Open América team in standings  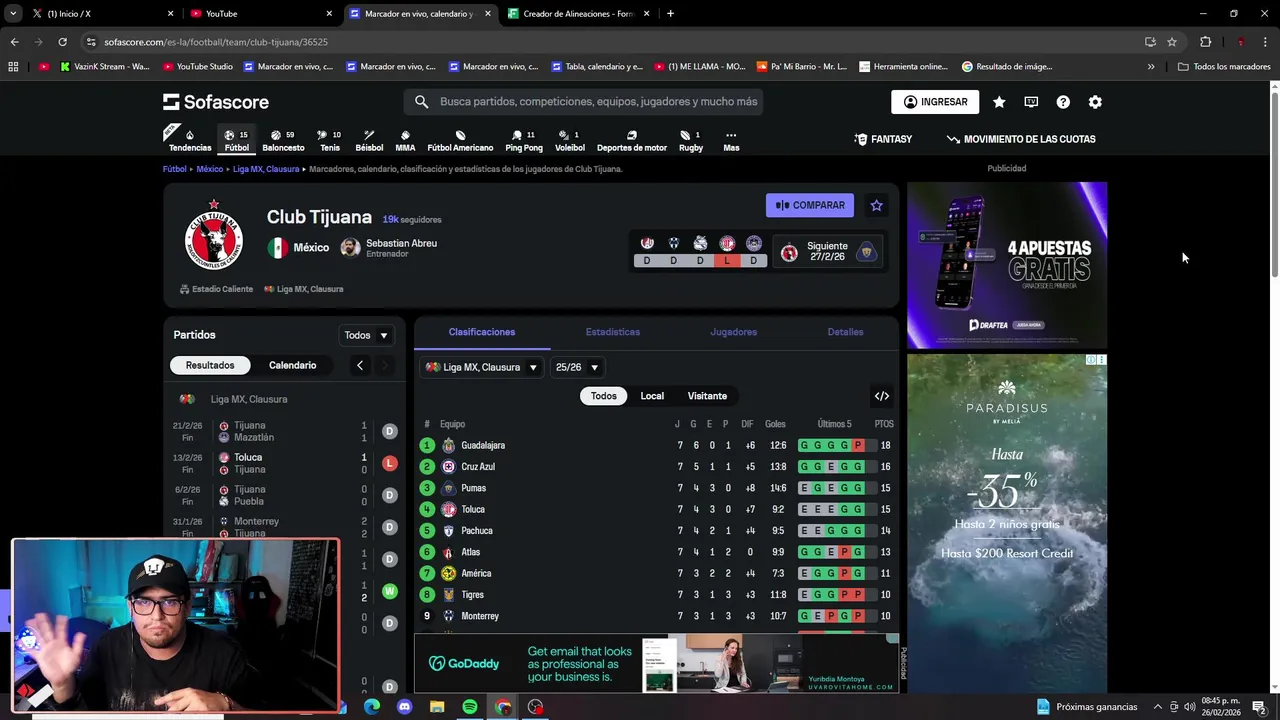click(x=476, y=573)
